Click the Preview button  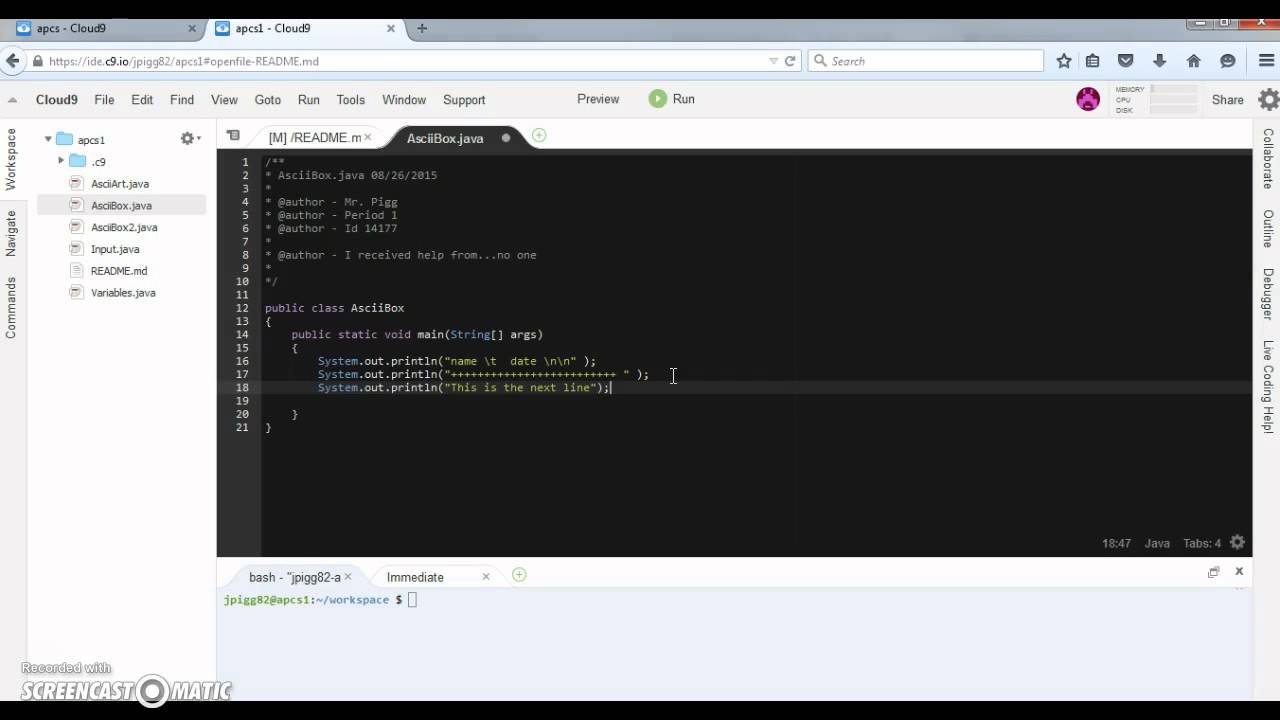(598, 99)
